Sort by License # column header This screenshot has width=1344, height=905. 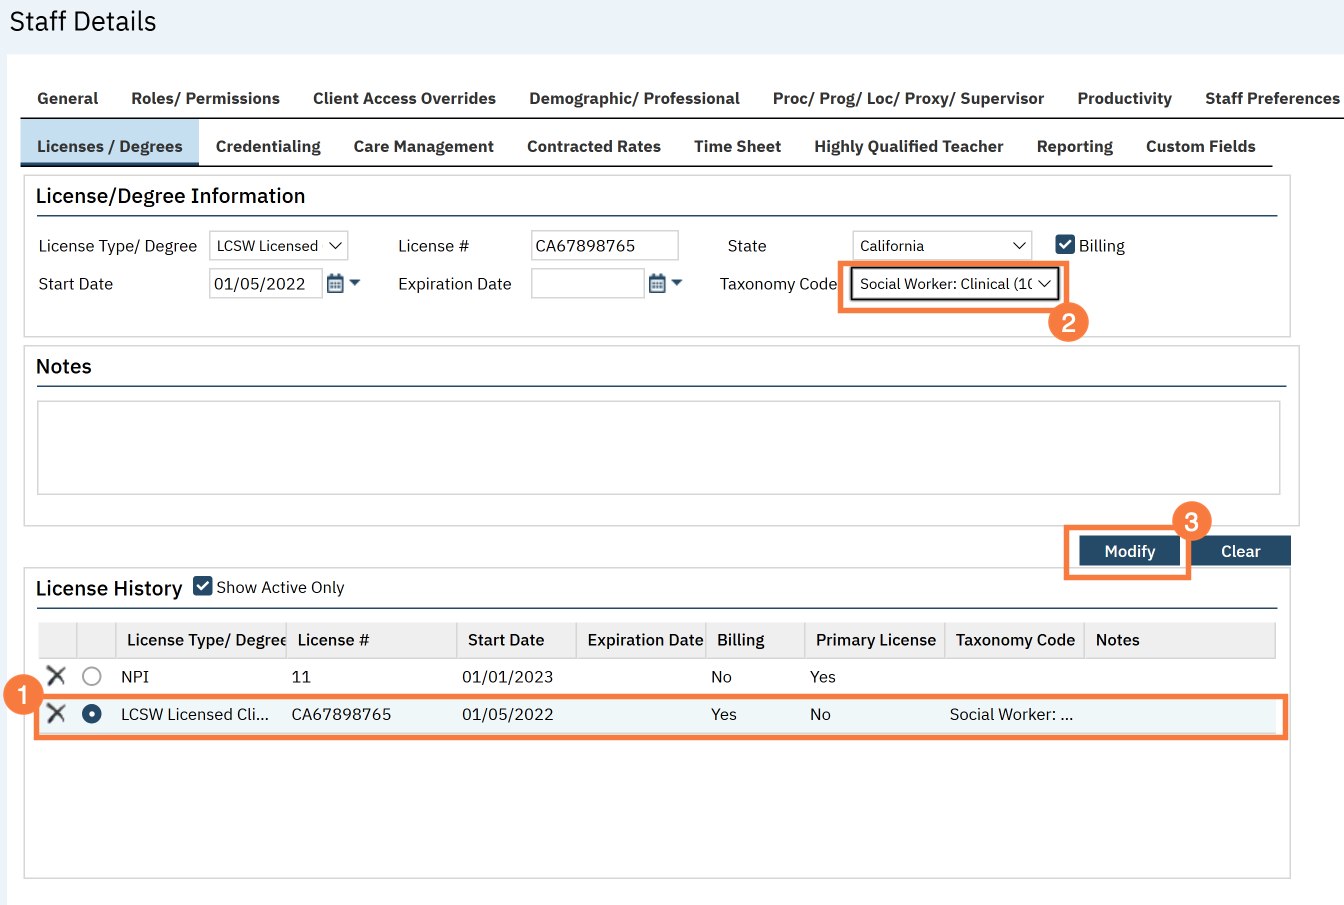pyautogui.click(x=372, y=640)
